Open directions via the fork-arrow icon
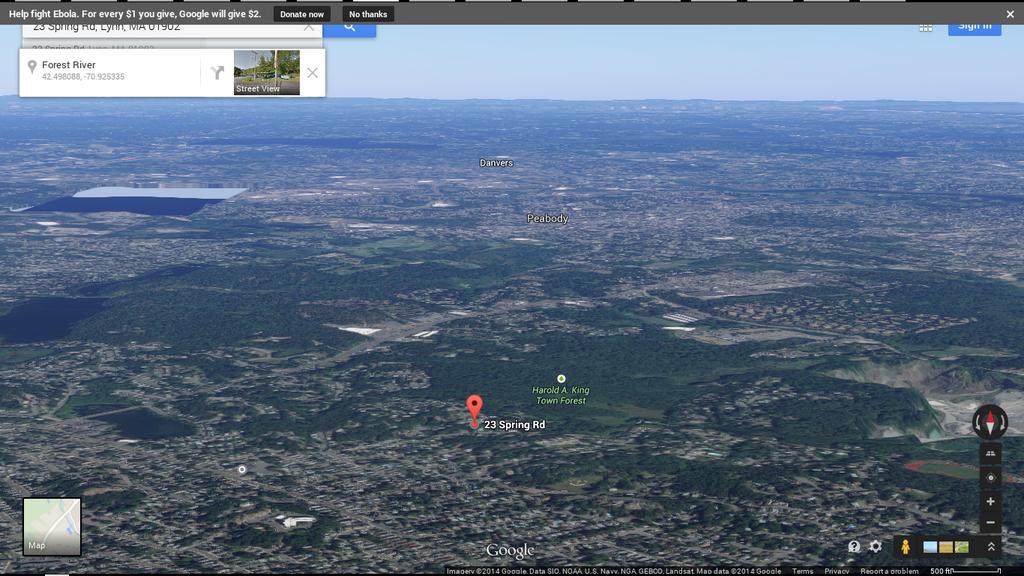Viewport: 1024px width, 576px height. (x=217, y=73)
